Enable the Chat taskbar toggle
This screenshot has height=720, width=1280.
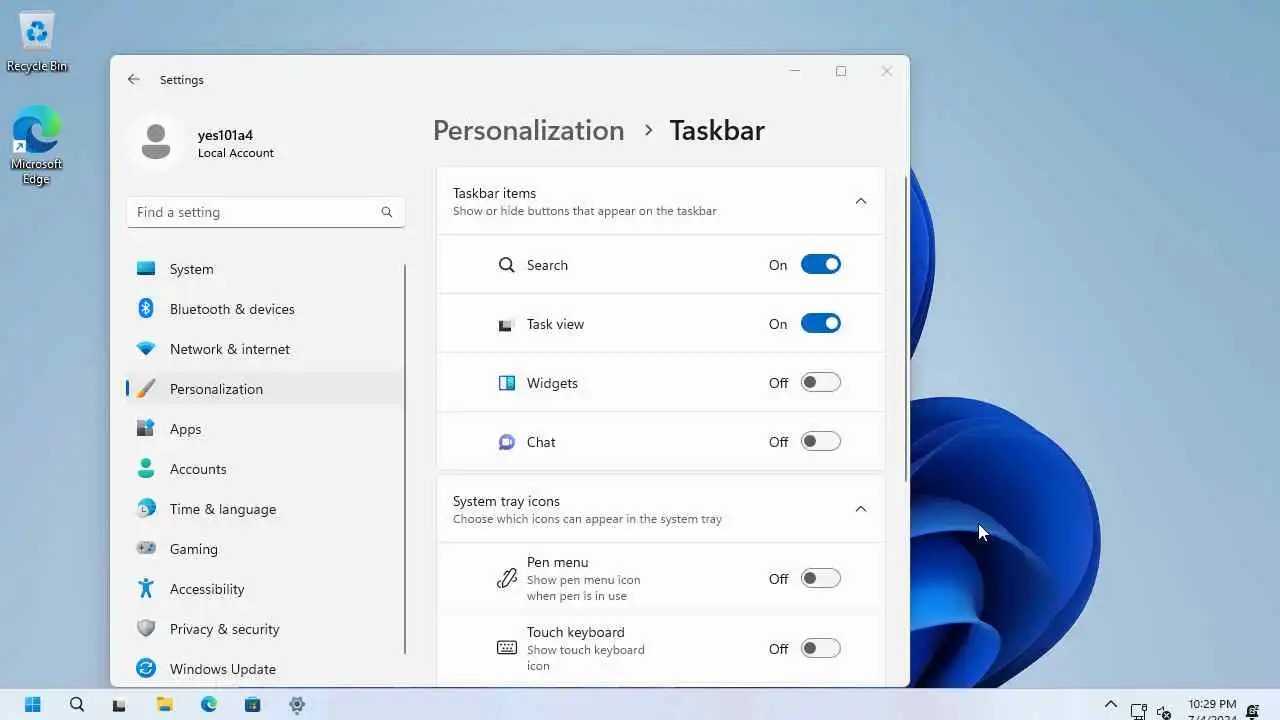tap(820, 442)
